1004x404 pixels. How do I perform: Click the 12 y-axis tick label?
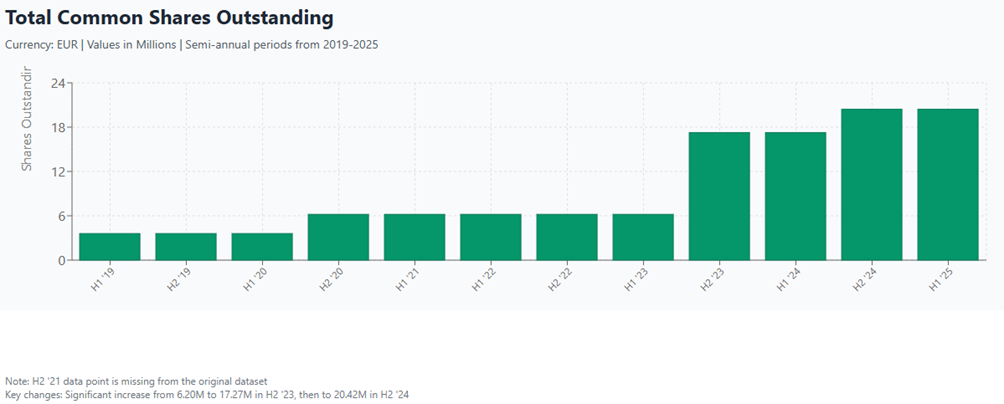point(57,172)
